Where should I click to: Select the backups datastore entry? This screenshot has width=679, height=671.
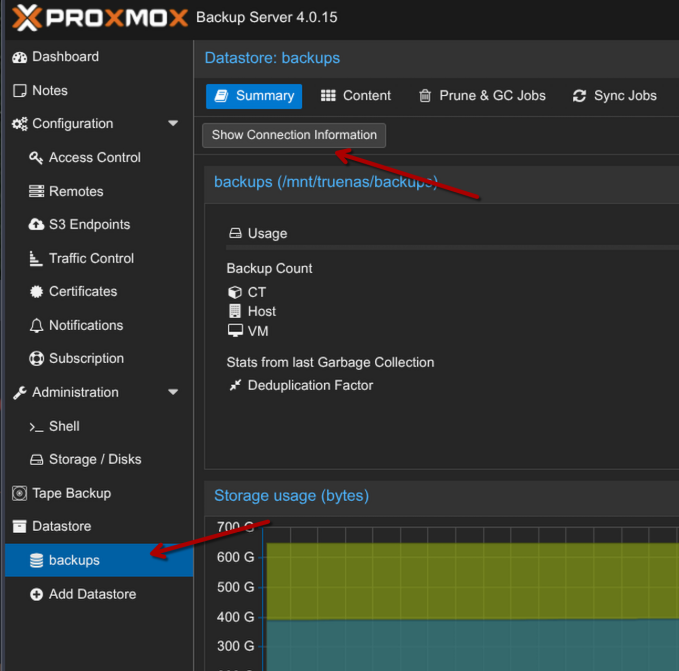[74, 560]
